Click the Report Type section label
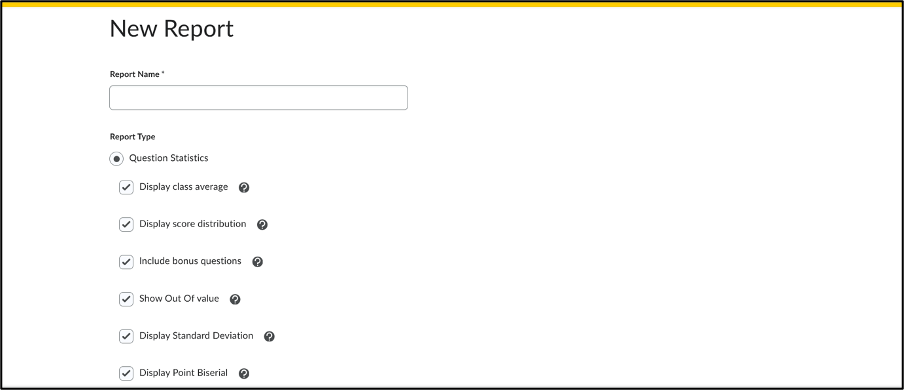 click(133, 137)
